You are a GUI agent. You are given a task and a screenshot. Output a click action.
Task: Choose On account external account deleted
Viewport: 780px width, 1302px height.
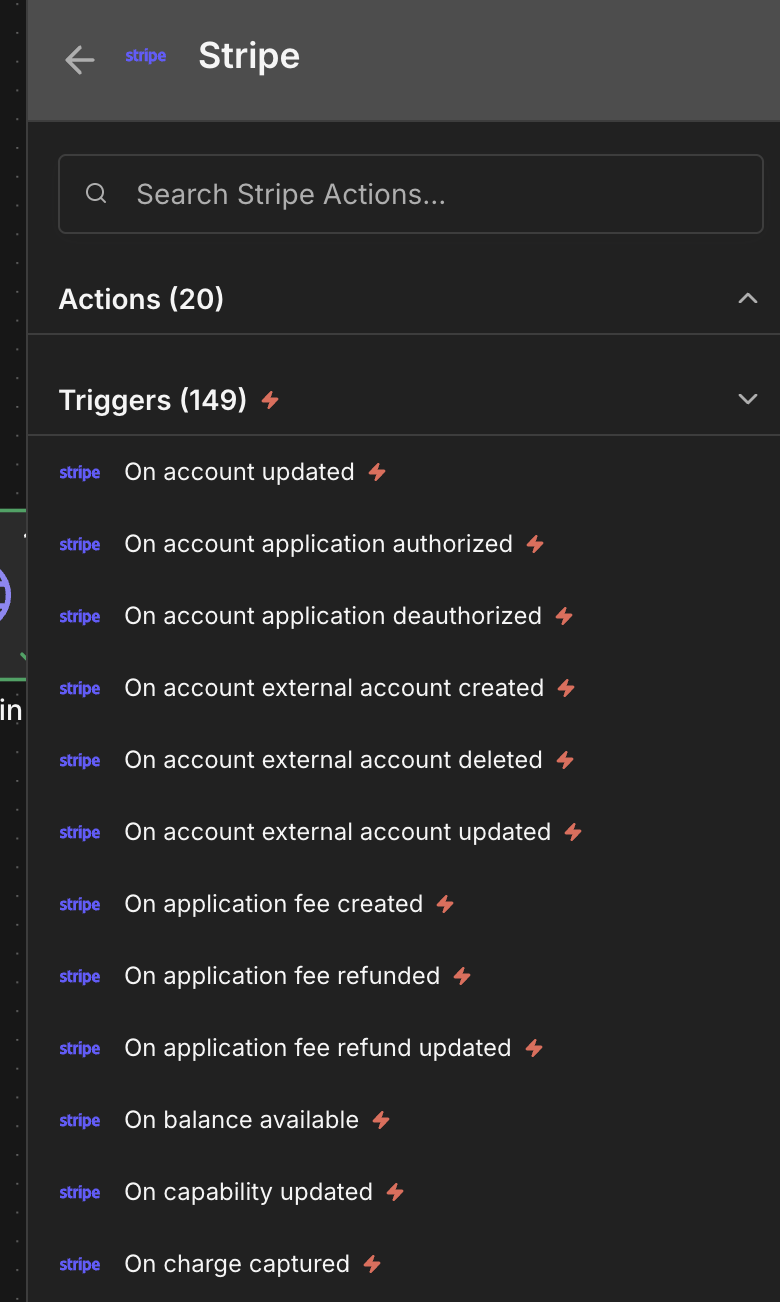tap(404, 760)
